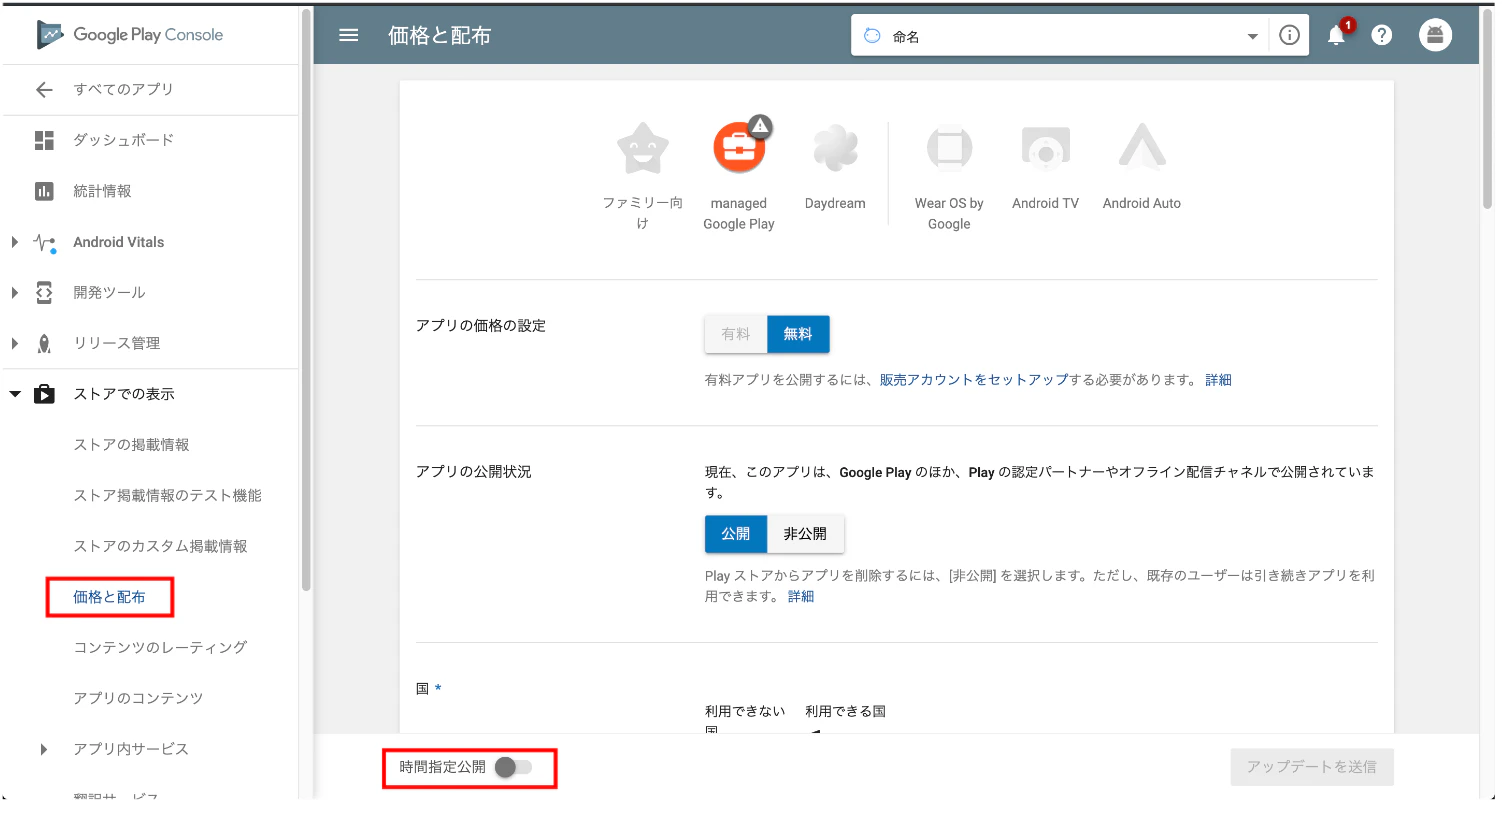Open ストア掲載情報のテスト機能 menu item

167,496
